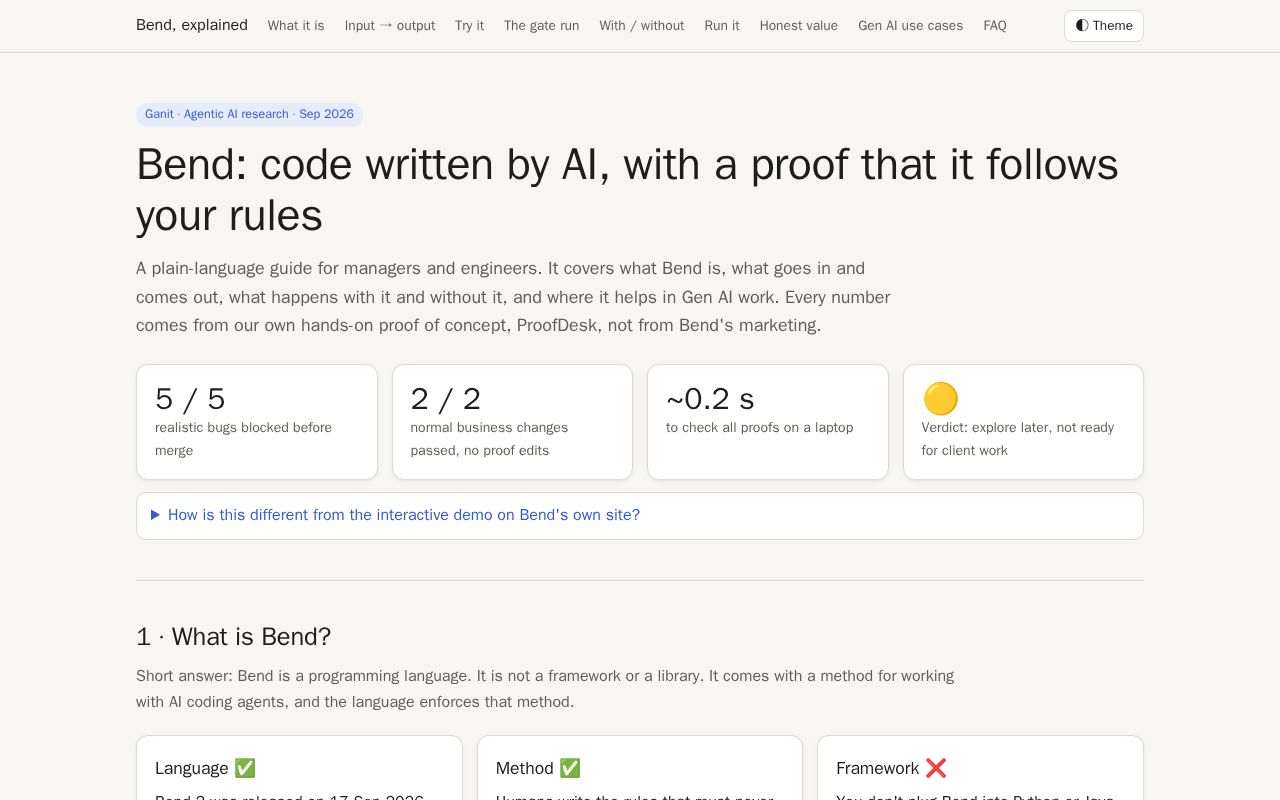Click 'to check all proofs on a laptop'
The image size is (1280, 800).
coord(760,428)
